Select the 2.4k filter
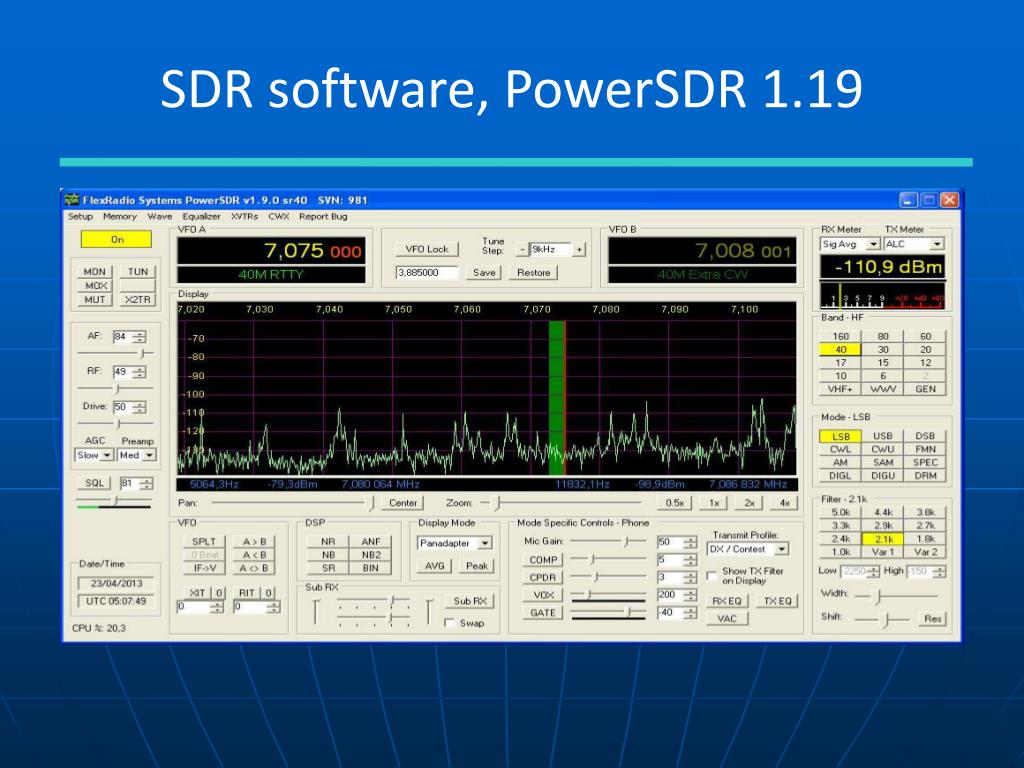This screenshot has width=1024, height=768. click(x=840, y=539)
